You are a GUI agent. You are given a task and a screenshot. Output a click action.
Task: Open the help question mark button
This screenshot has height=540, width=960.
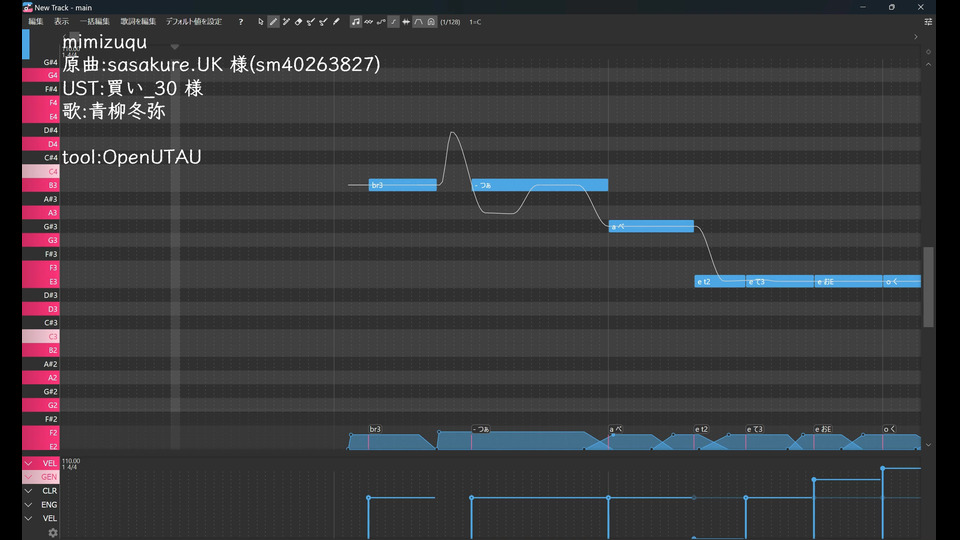click(241, 22)
